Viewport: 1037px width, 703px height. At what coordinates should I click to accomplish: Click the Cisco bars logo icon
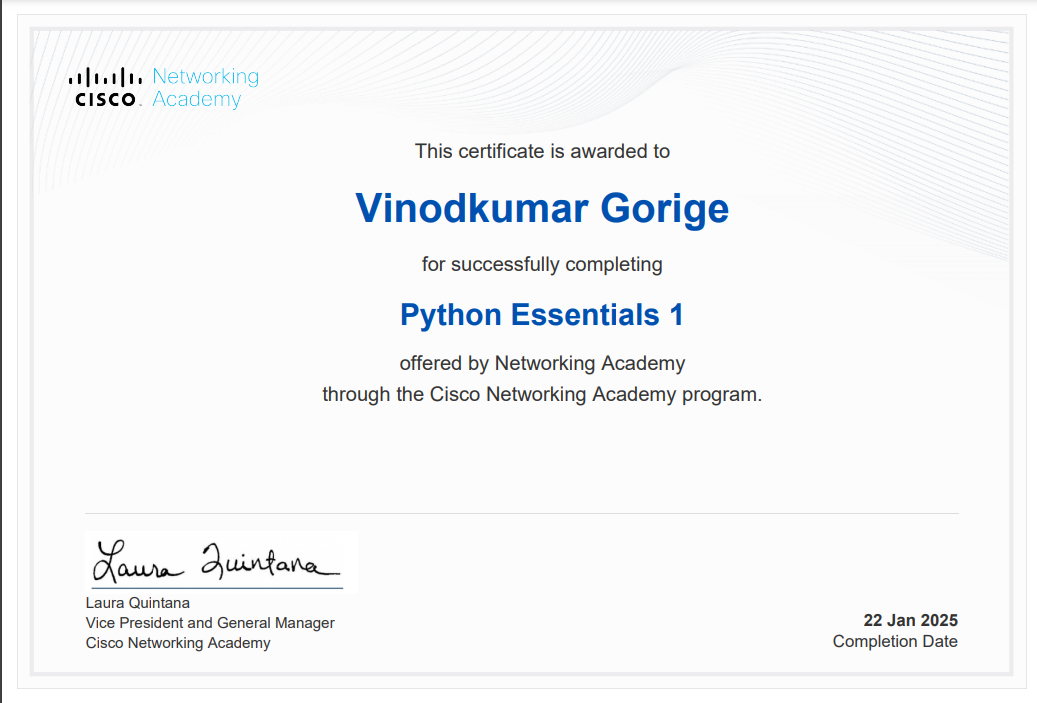click(x=105, y=77)
